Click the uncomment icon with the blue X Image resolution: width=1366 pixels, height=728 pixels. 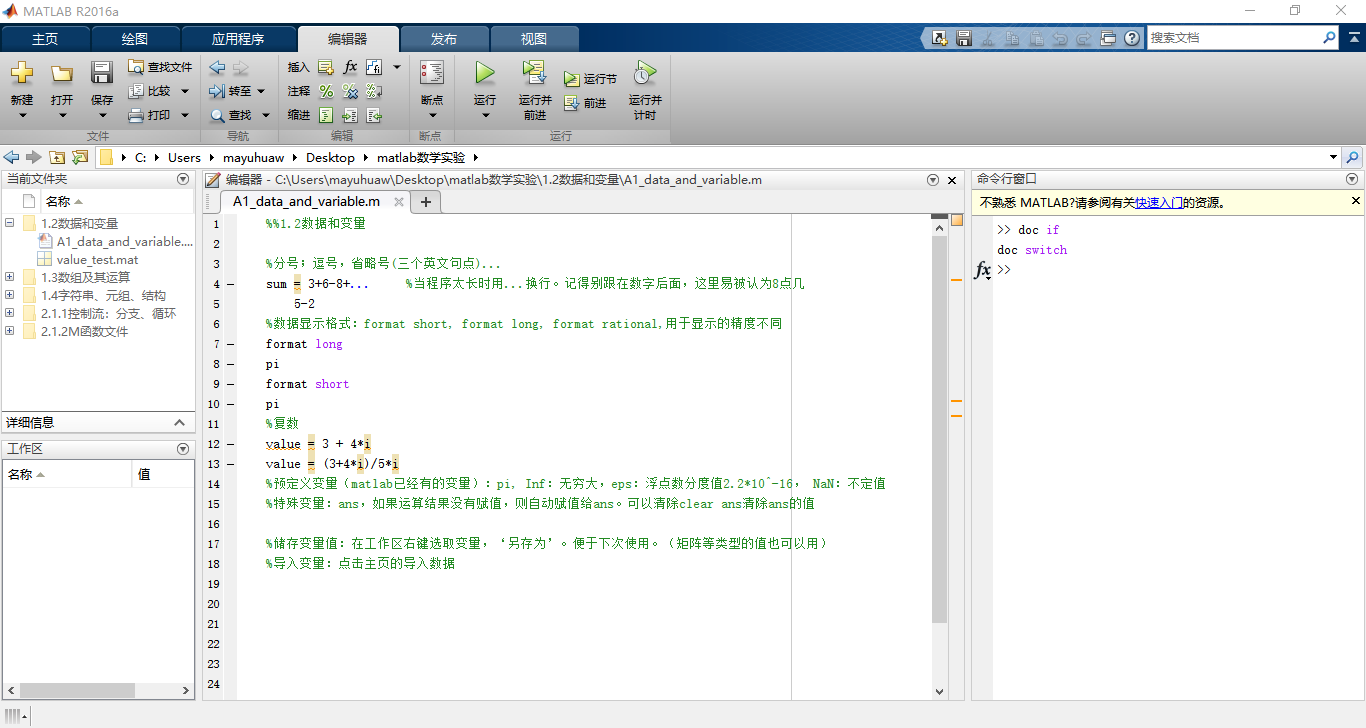(350, 91)
